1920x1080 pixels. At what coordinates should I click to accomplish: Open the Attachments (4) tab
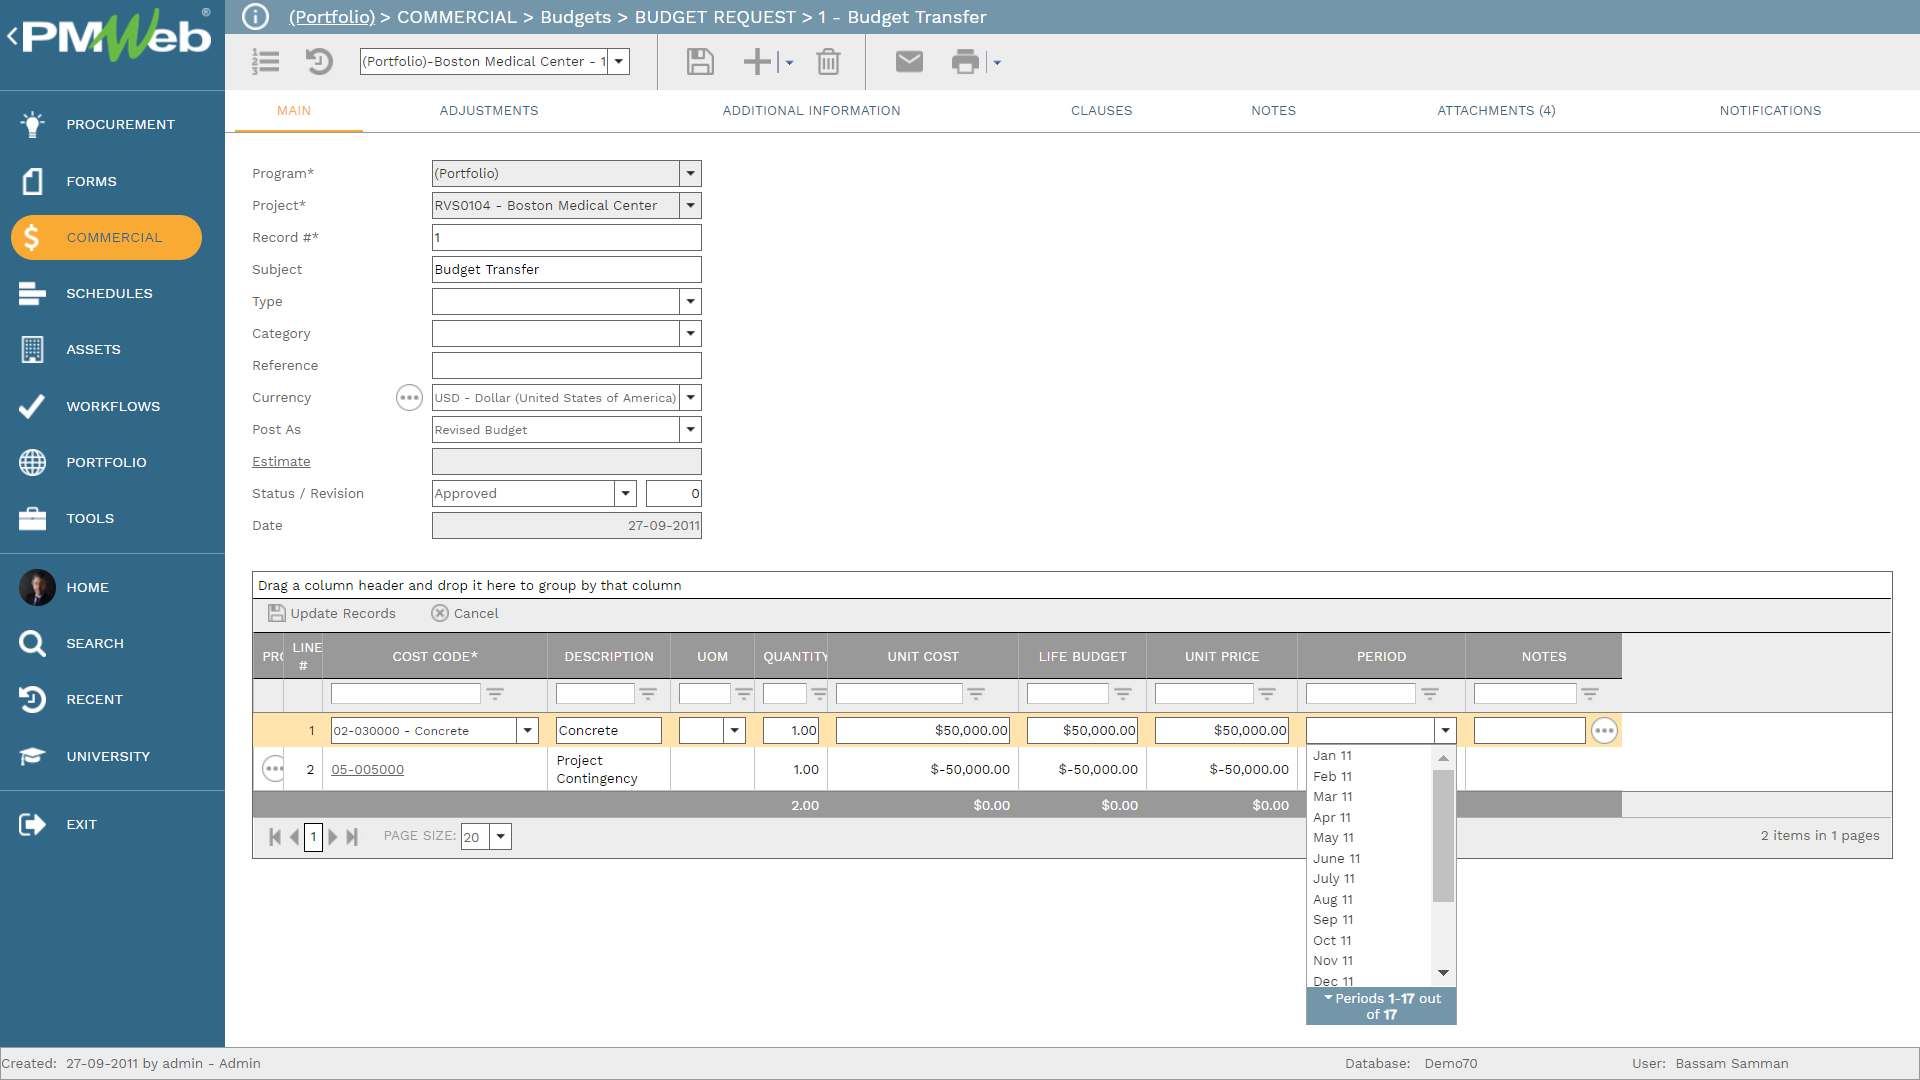[1496, 111]
